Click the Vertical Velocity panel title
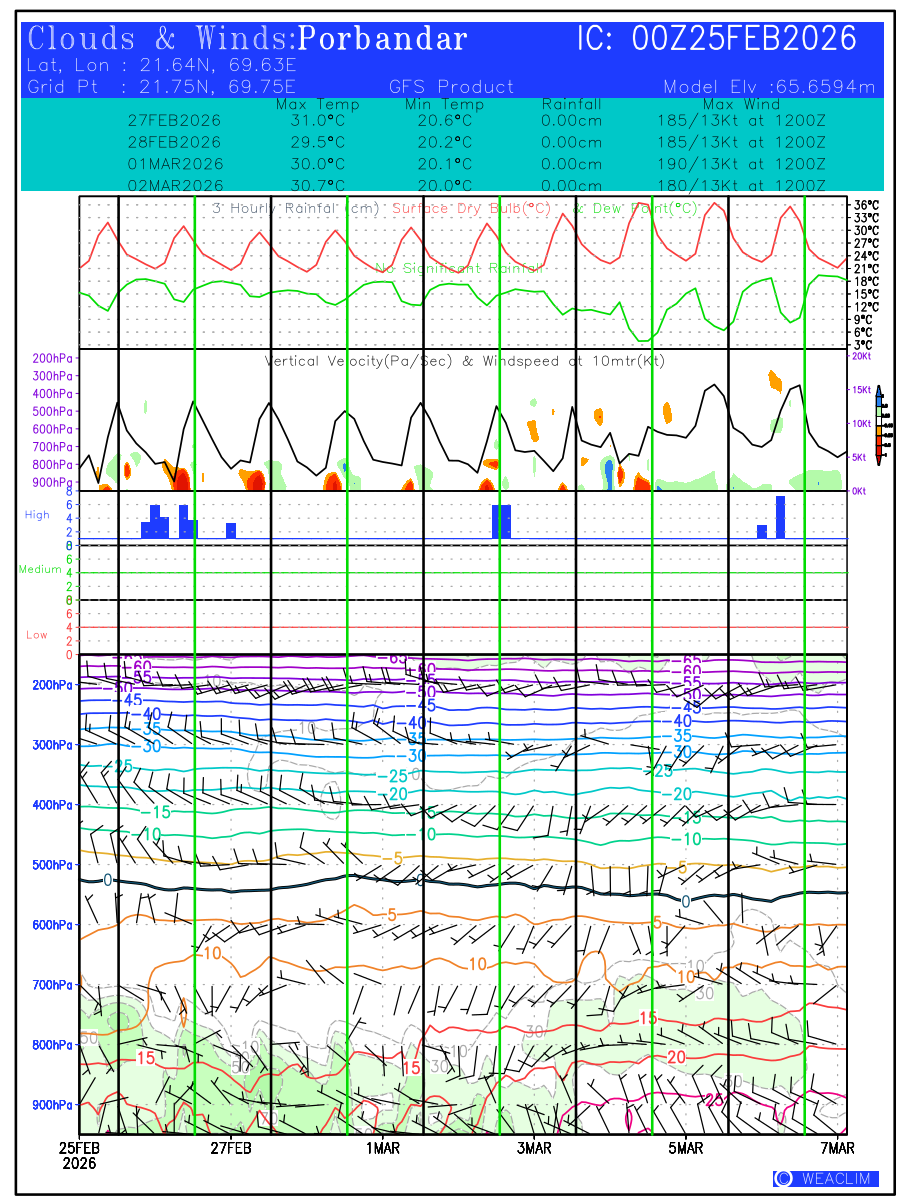This screenshot has height=1200, width=900. [x=465, y=361]
